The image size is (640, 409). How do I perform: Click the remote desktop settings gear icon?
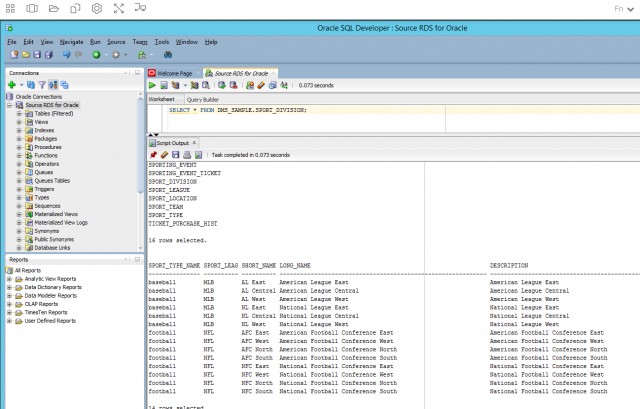(x=97, y=8)
